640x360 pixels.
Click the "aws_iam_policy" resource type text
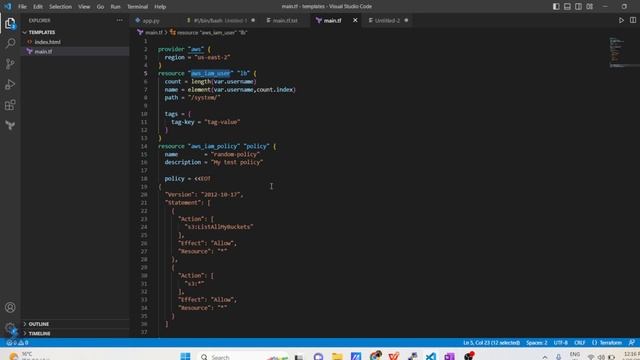pos(214,146)
